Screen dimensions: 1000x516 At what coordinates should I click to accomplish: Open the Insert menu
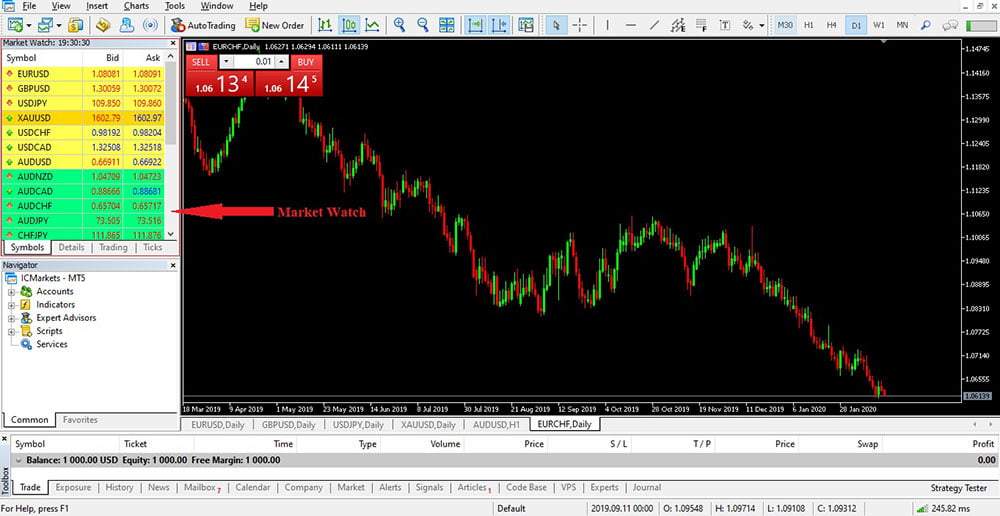pyautogui.click(x=97, y=6)
